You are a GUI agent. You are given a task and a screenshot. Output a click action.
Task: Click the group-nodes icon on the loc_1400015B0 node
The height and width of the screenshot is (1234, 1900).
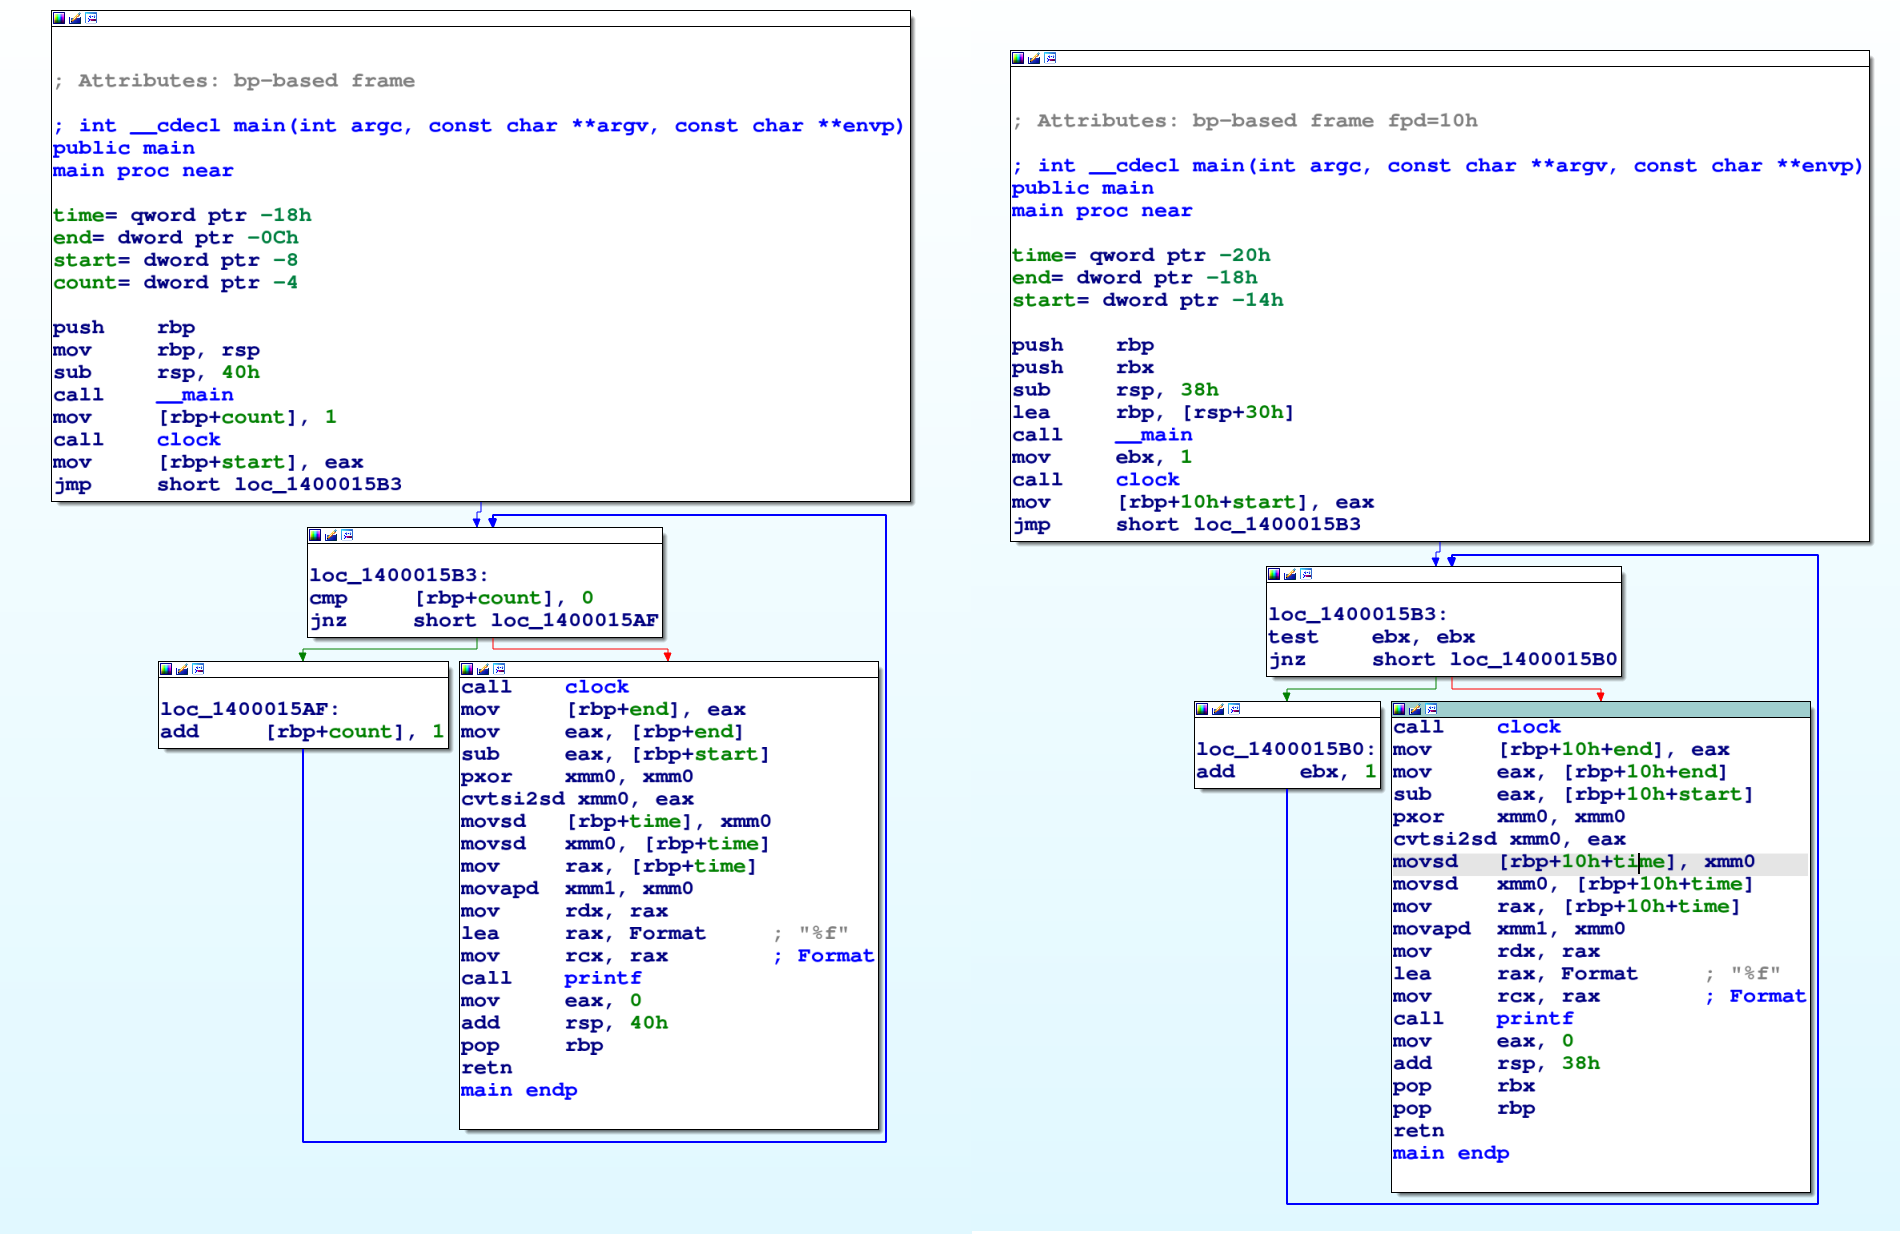(1234, 709)
